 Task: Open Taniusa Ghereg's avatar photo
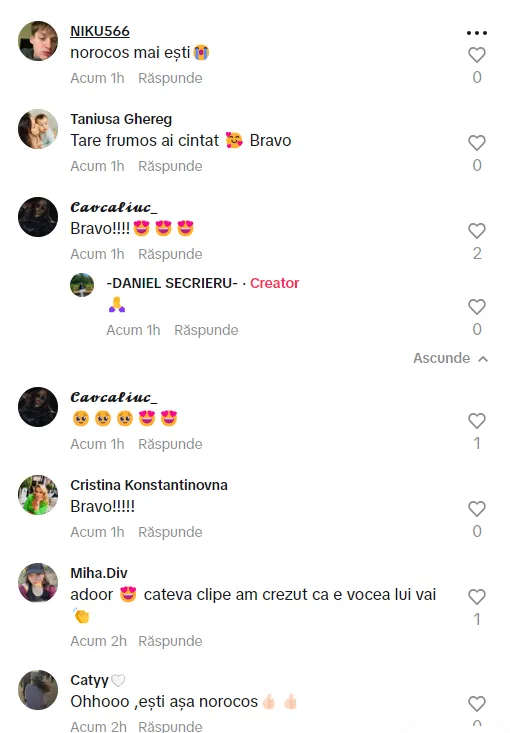click(38, 129)
